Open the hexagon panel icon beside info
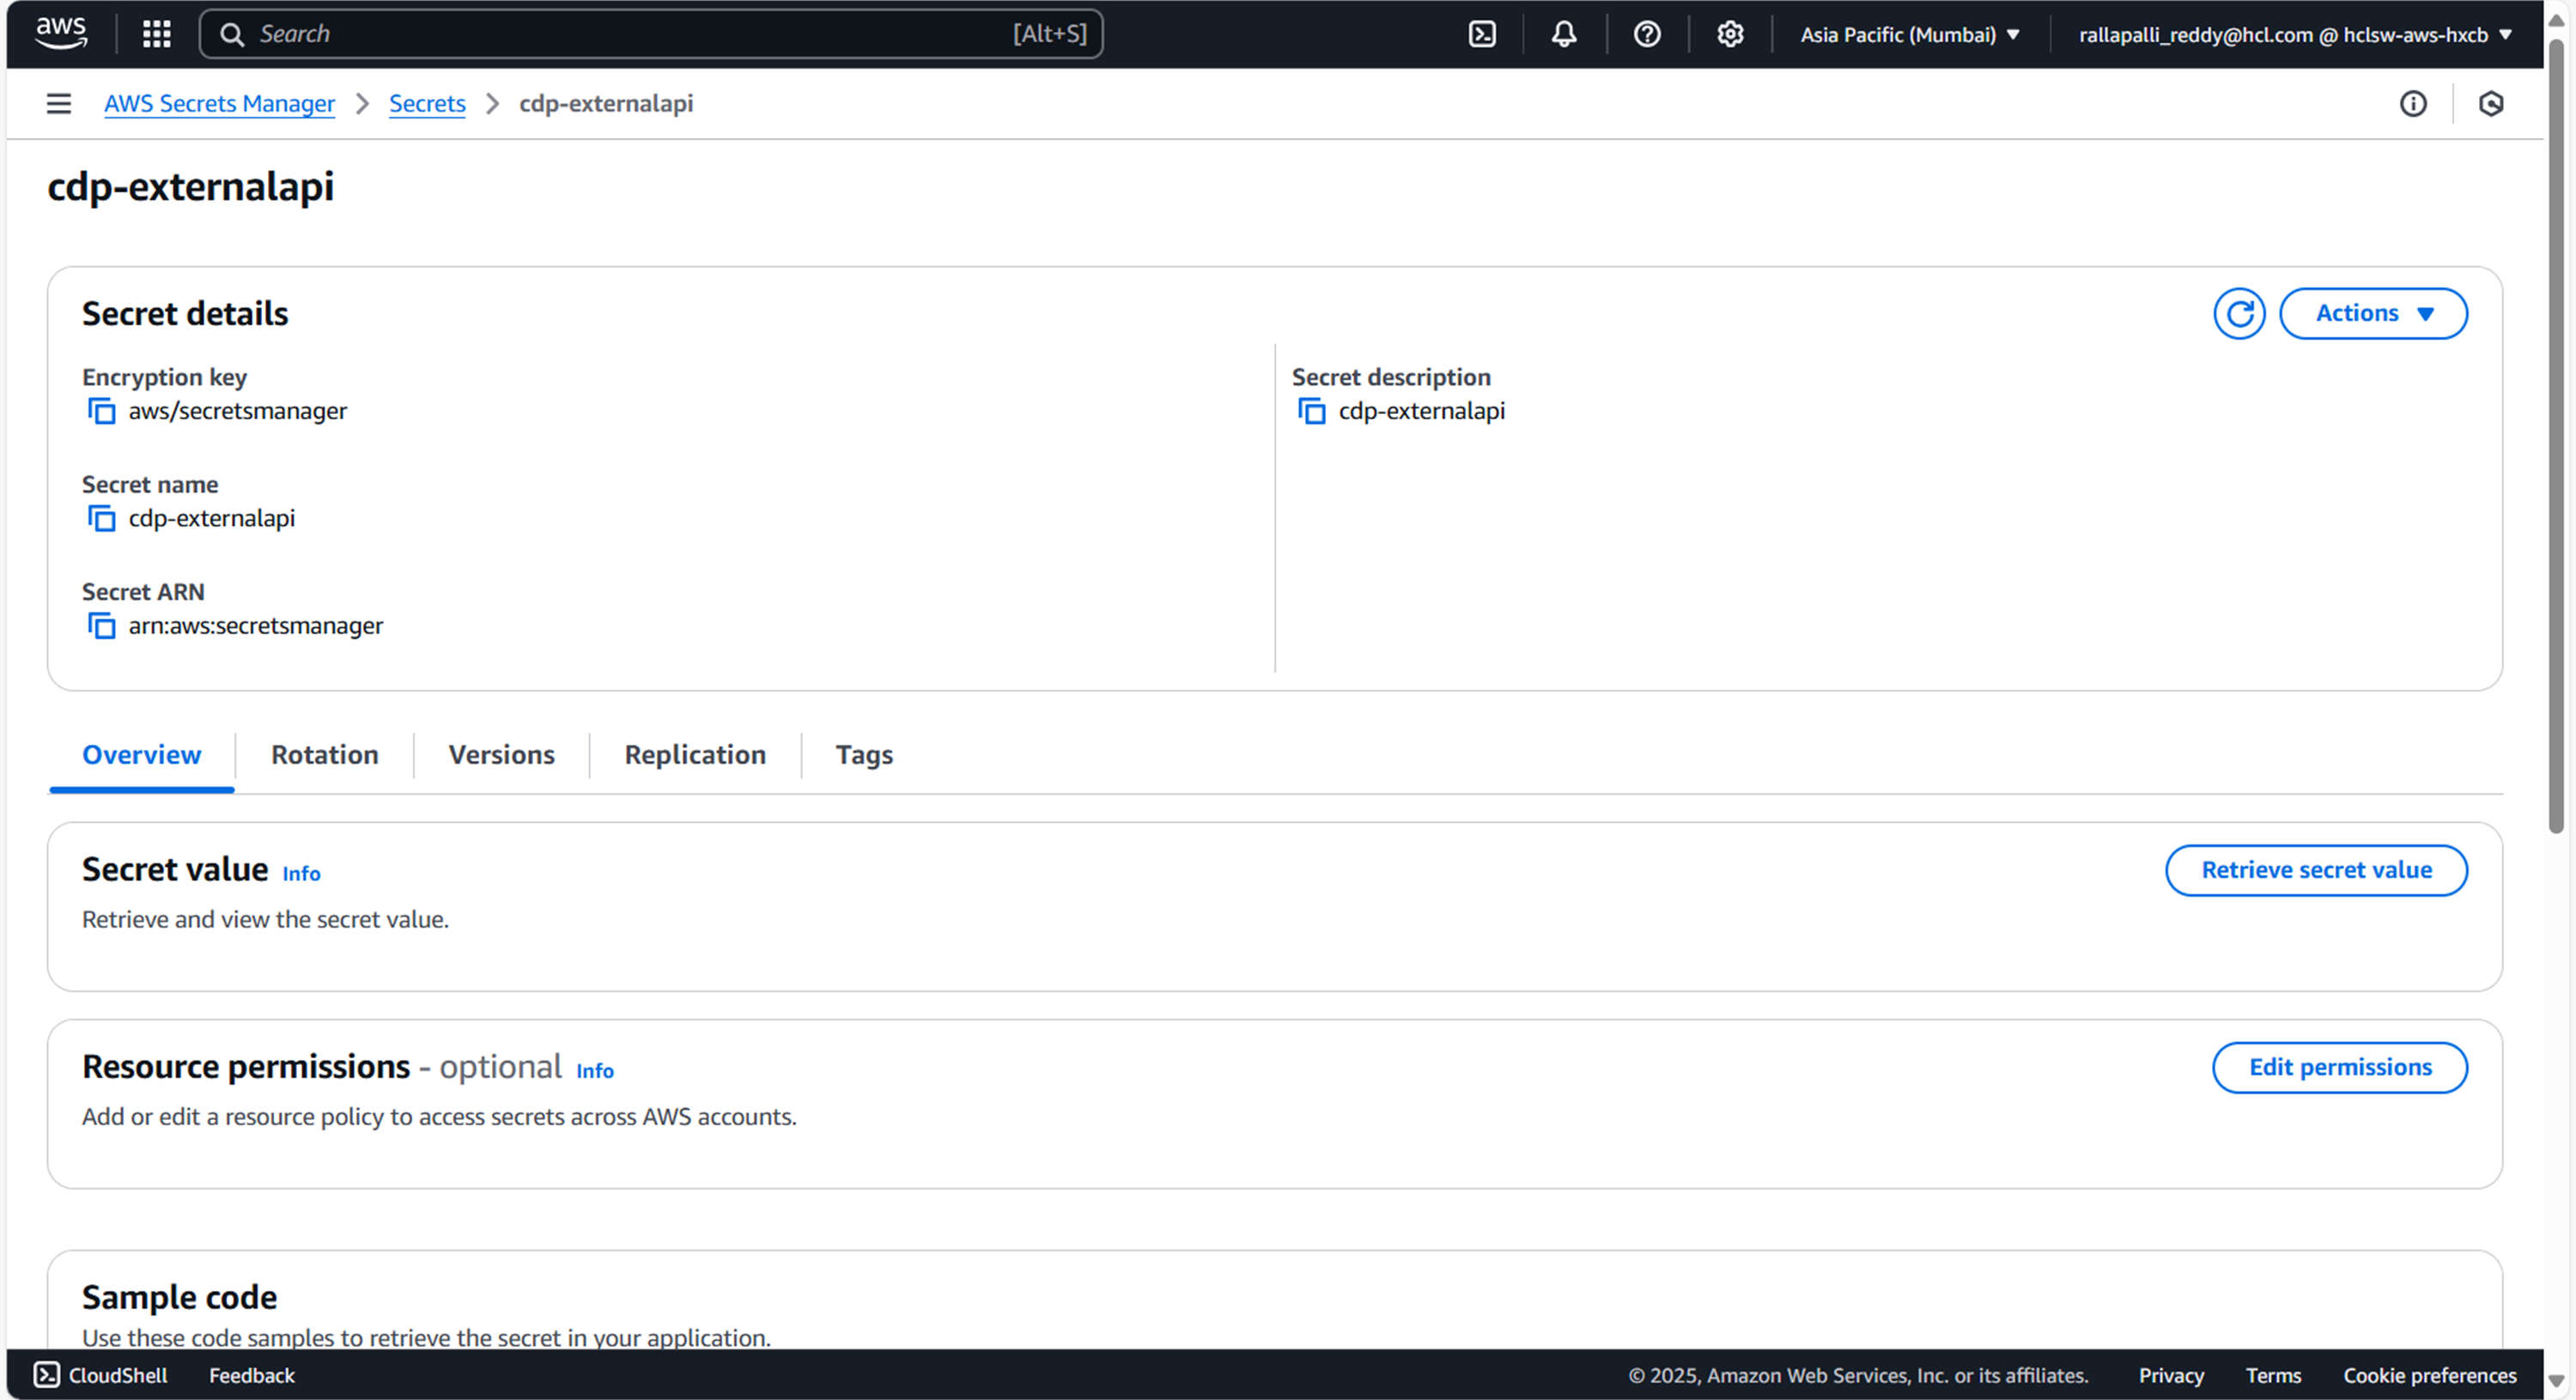 click(2490, 104)
